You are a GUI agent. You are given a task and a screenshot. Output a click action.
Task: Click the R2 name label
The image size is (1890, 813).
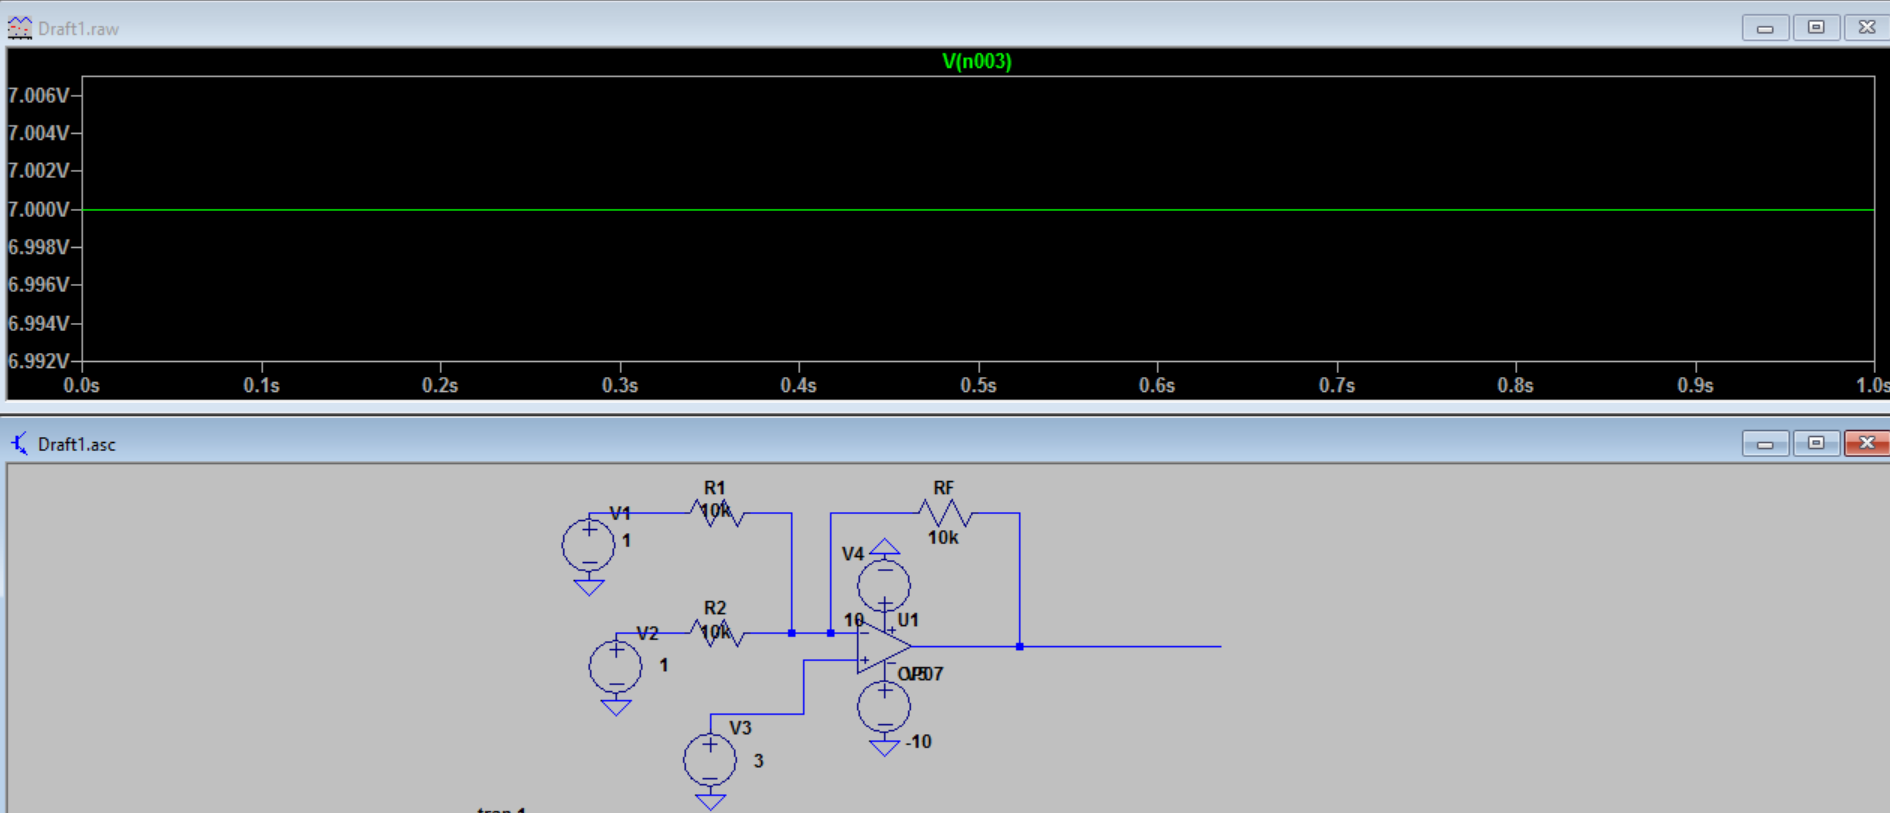tap(714, 608)
